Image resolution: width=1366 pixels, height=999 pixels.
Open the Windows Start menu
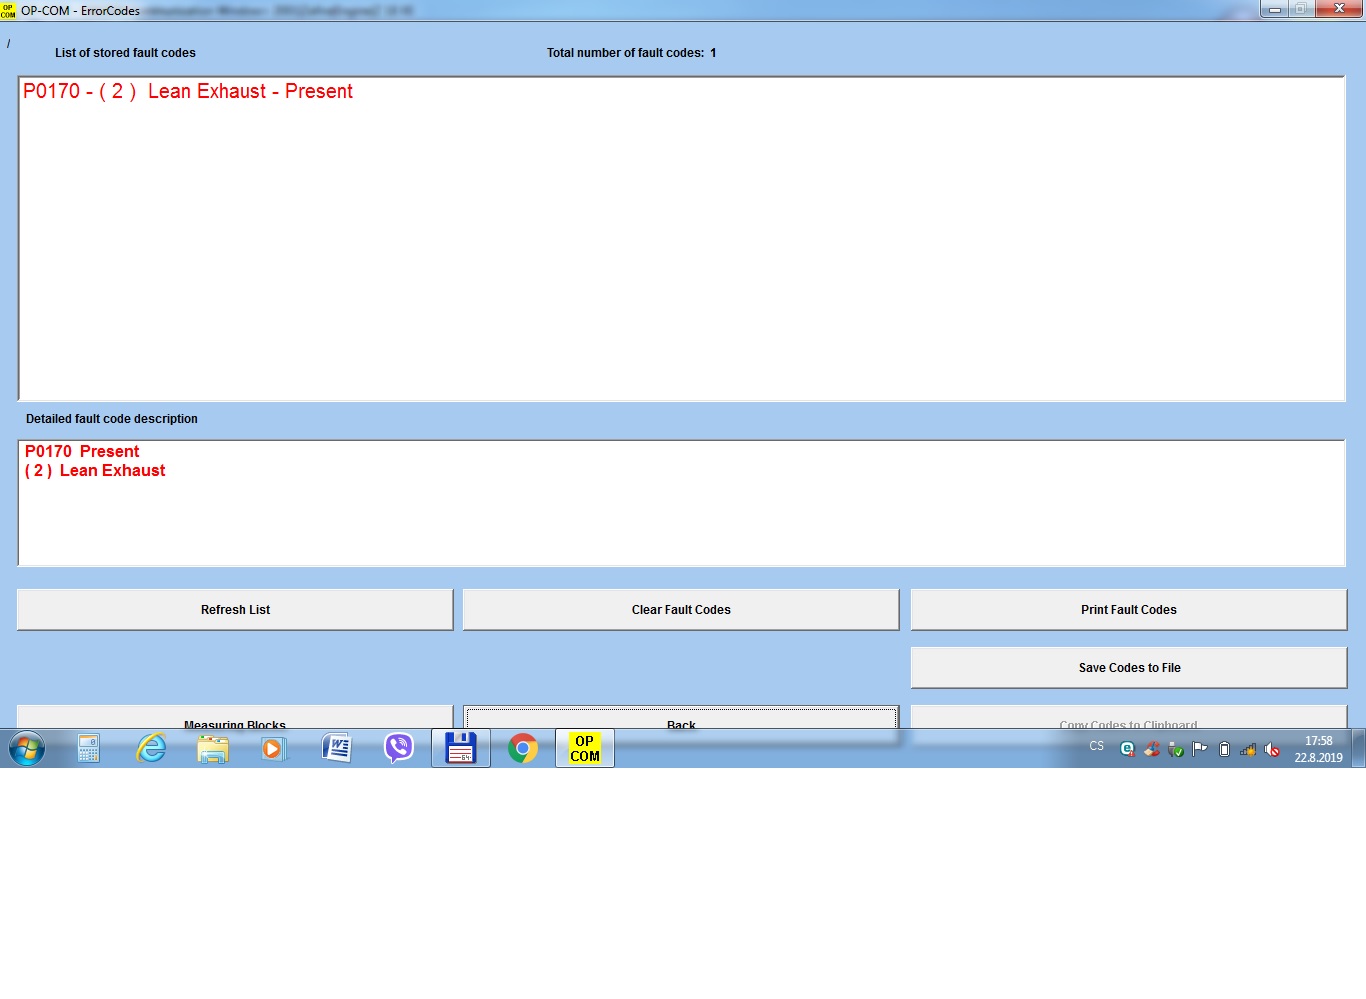27,748
